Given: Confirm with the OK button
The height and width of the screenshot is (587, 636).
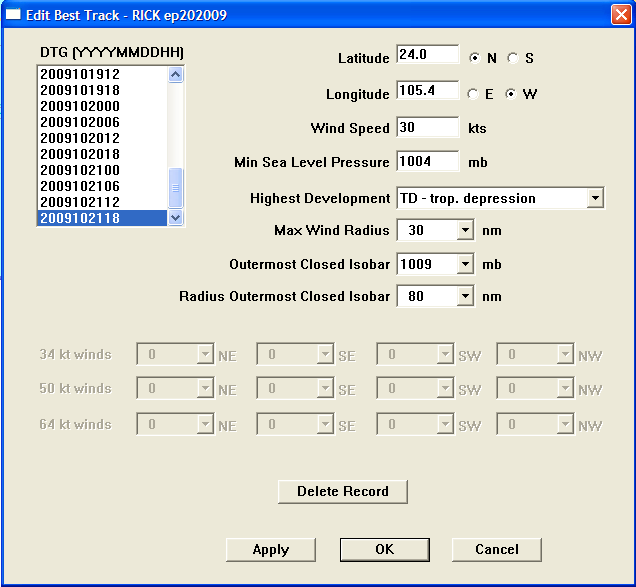Looking at the screenshot, I should (384, 549).
